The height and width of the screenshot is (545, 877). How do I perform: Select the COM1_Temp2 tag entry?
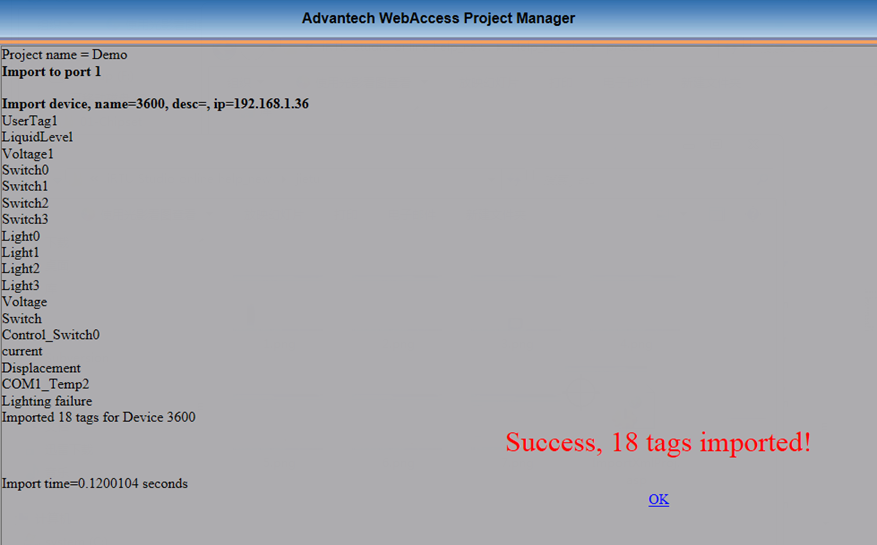tap(46, 384)
